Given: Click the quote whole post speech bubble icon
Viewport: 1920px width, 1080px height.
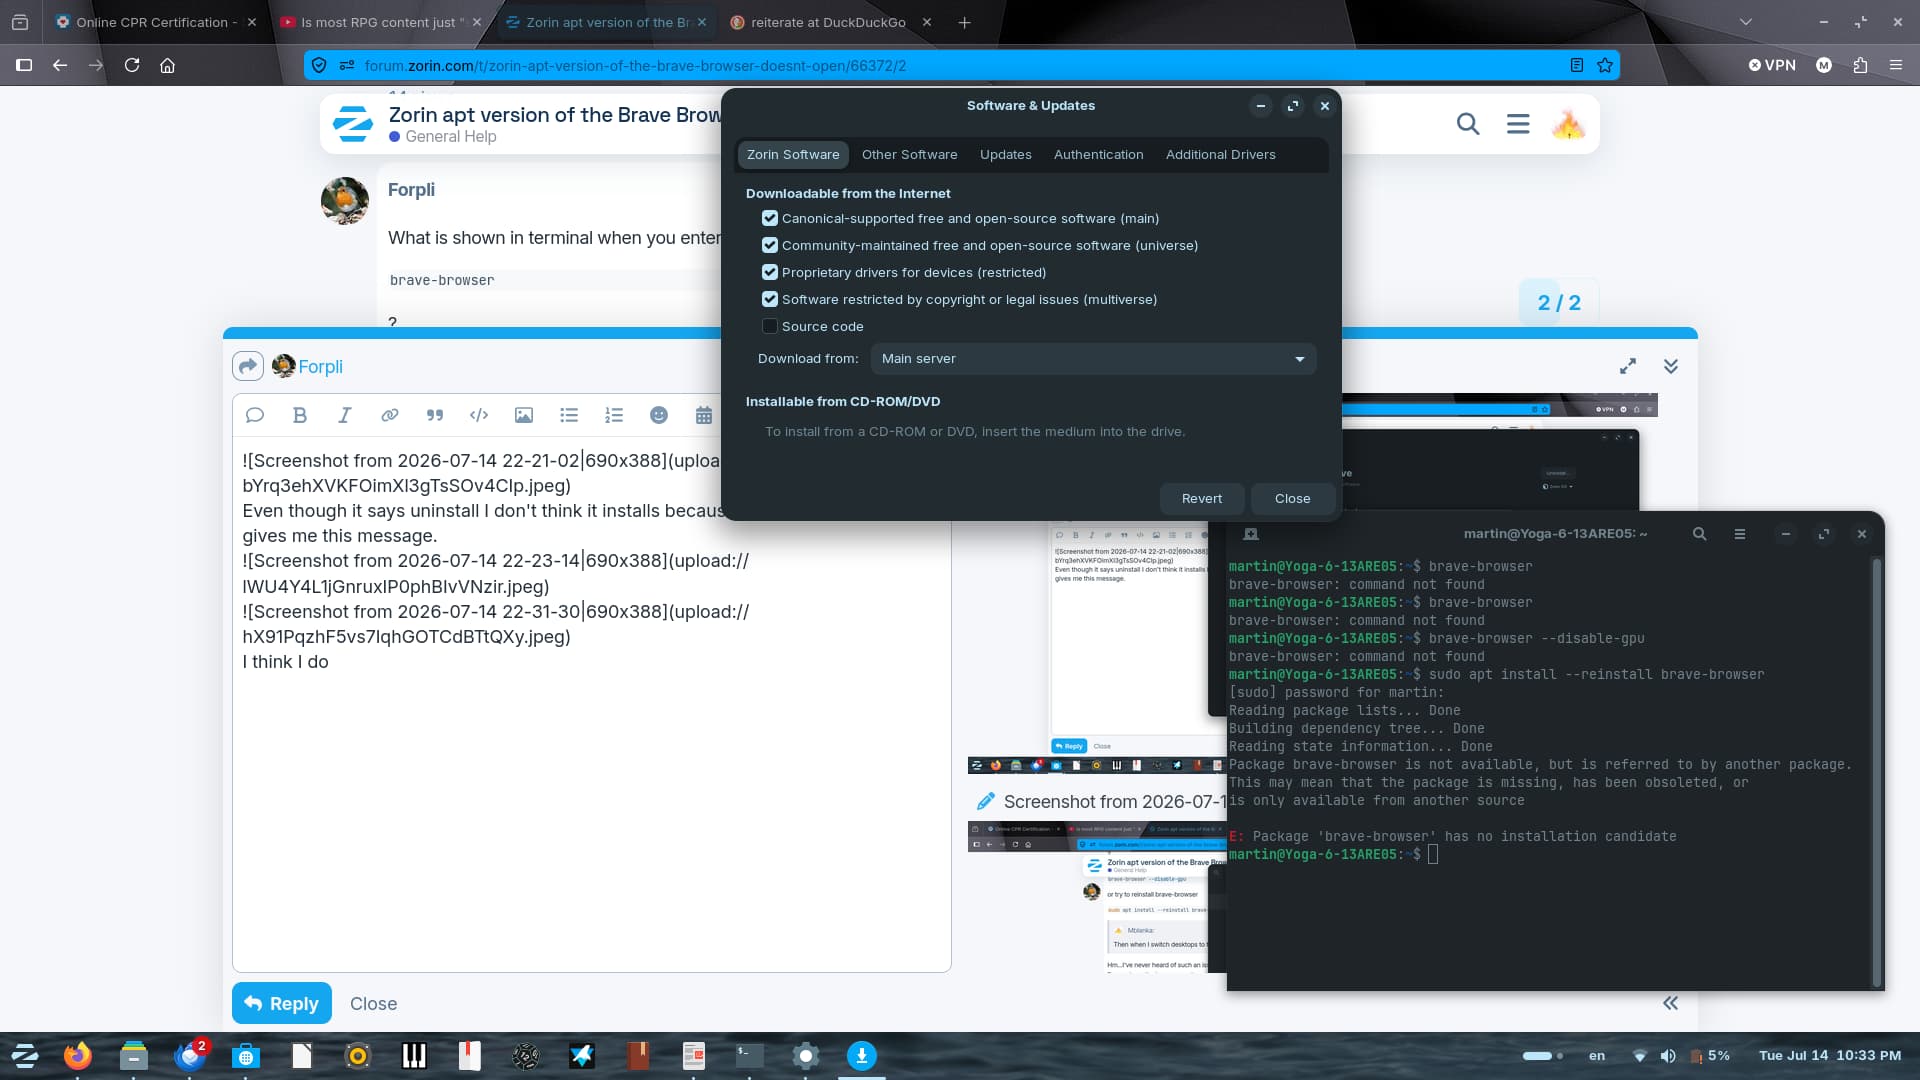Looking at the screenshot, I should [x=254, y=415].
